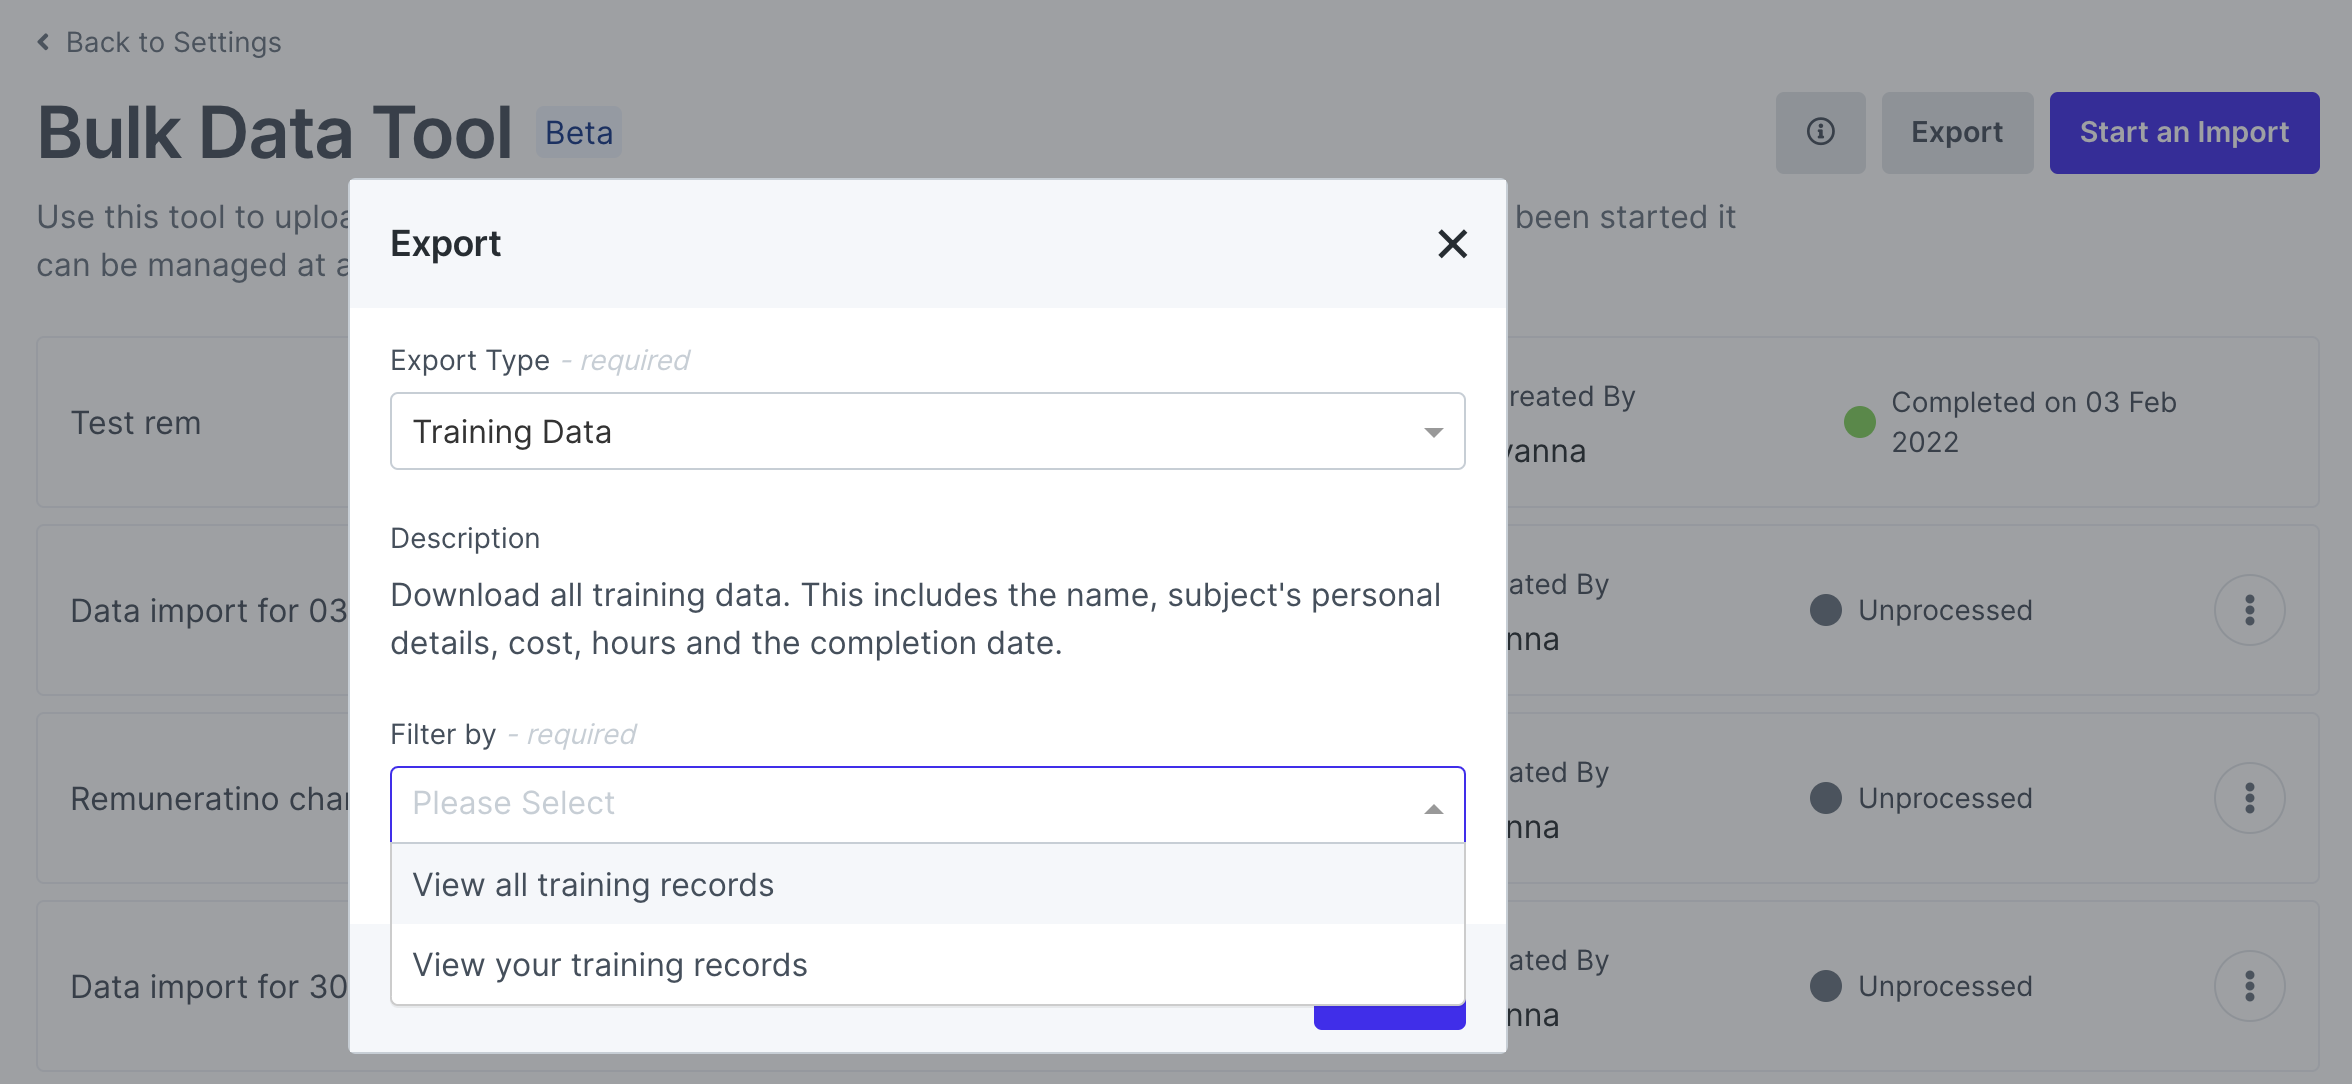Click the Beta badge next to title

[x=579, y=132]
